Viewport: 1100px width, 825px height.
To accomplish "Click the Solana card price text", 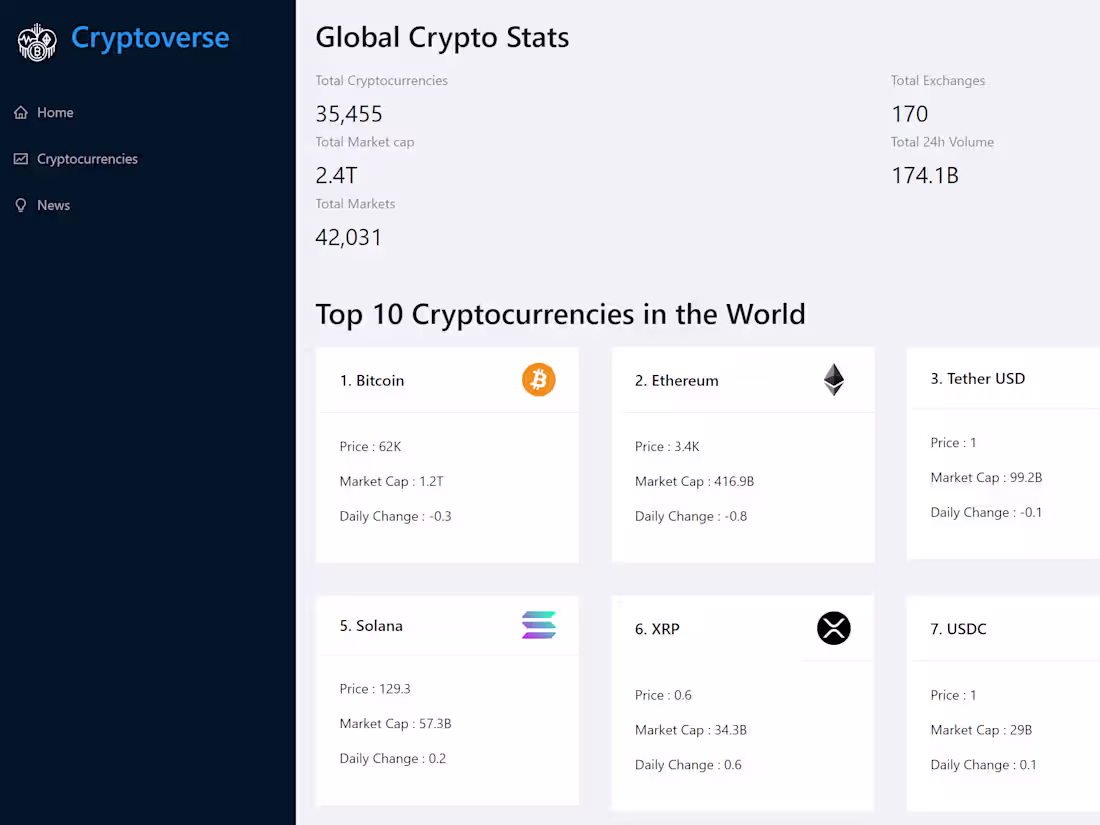I will [375, 688].
